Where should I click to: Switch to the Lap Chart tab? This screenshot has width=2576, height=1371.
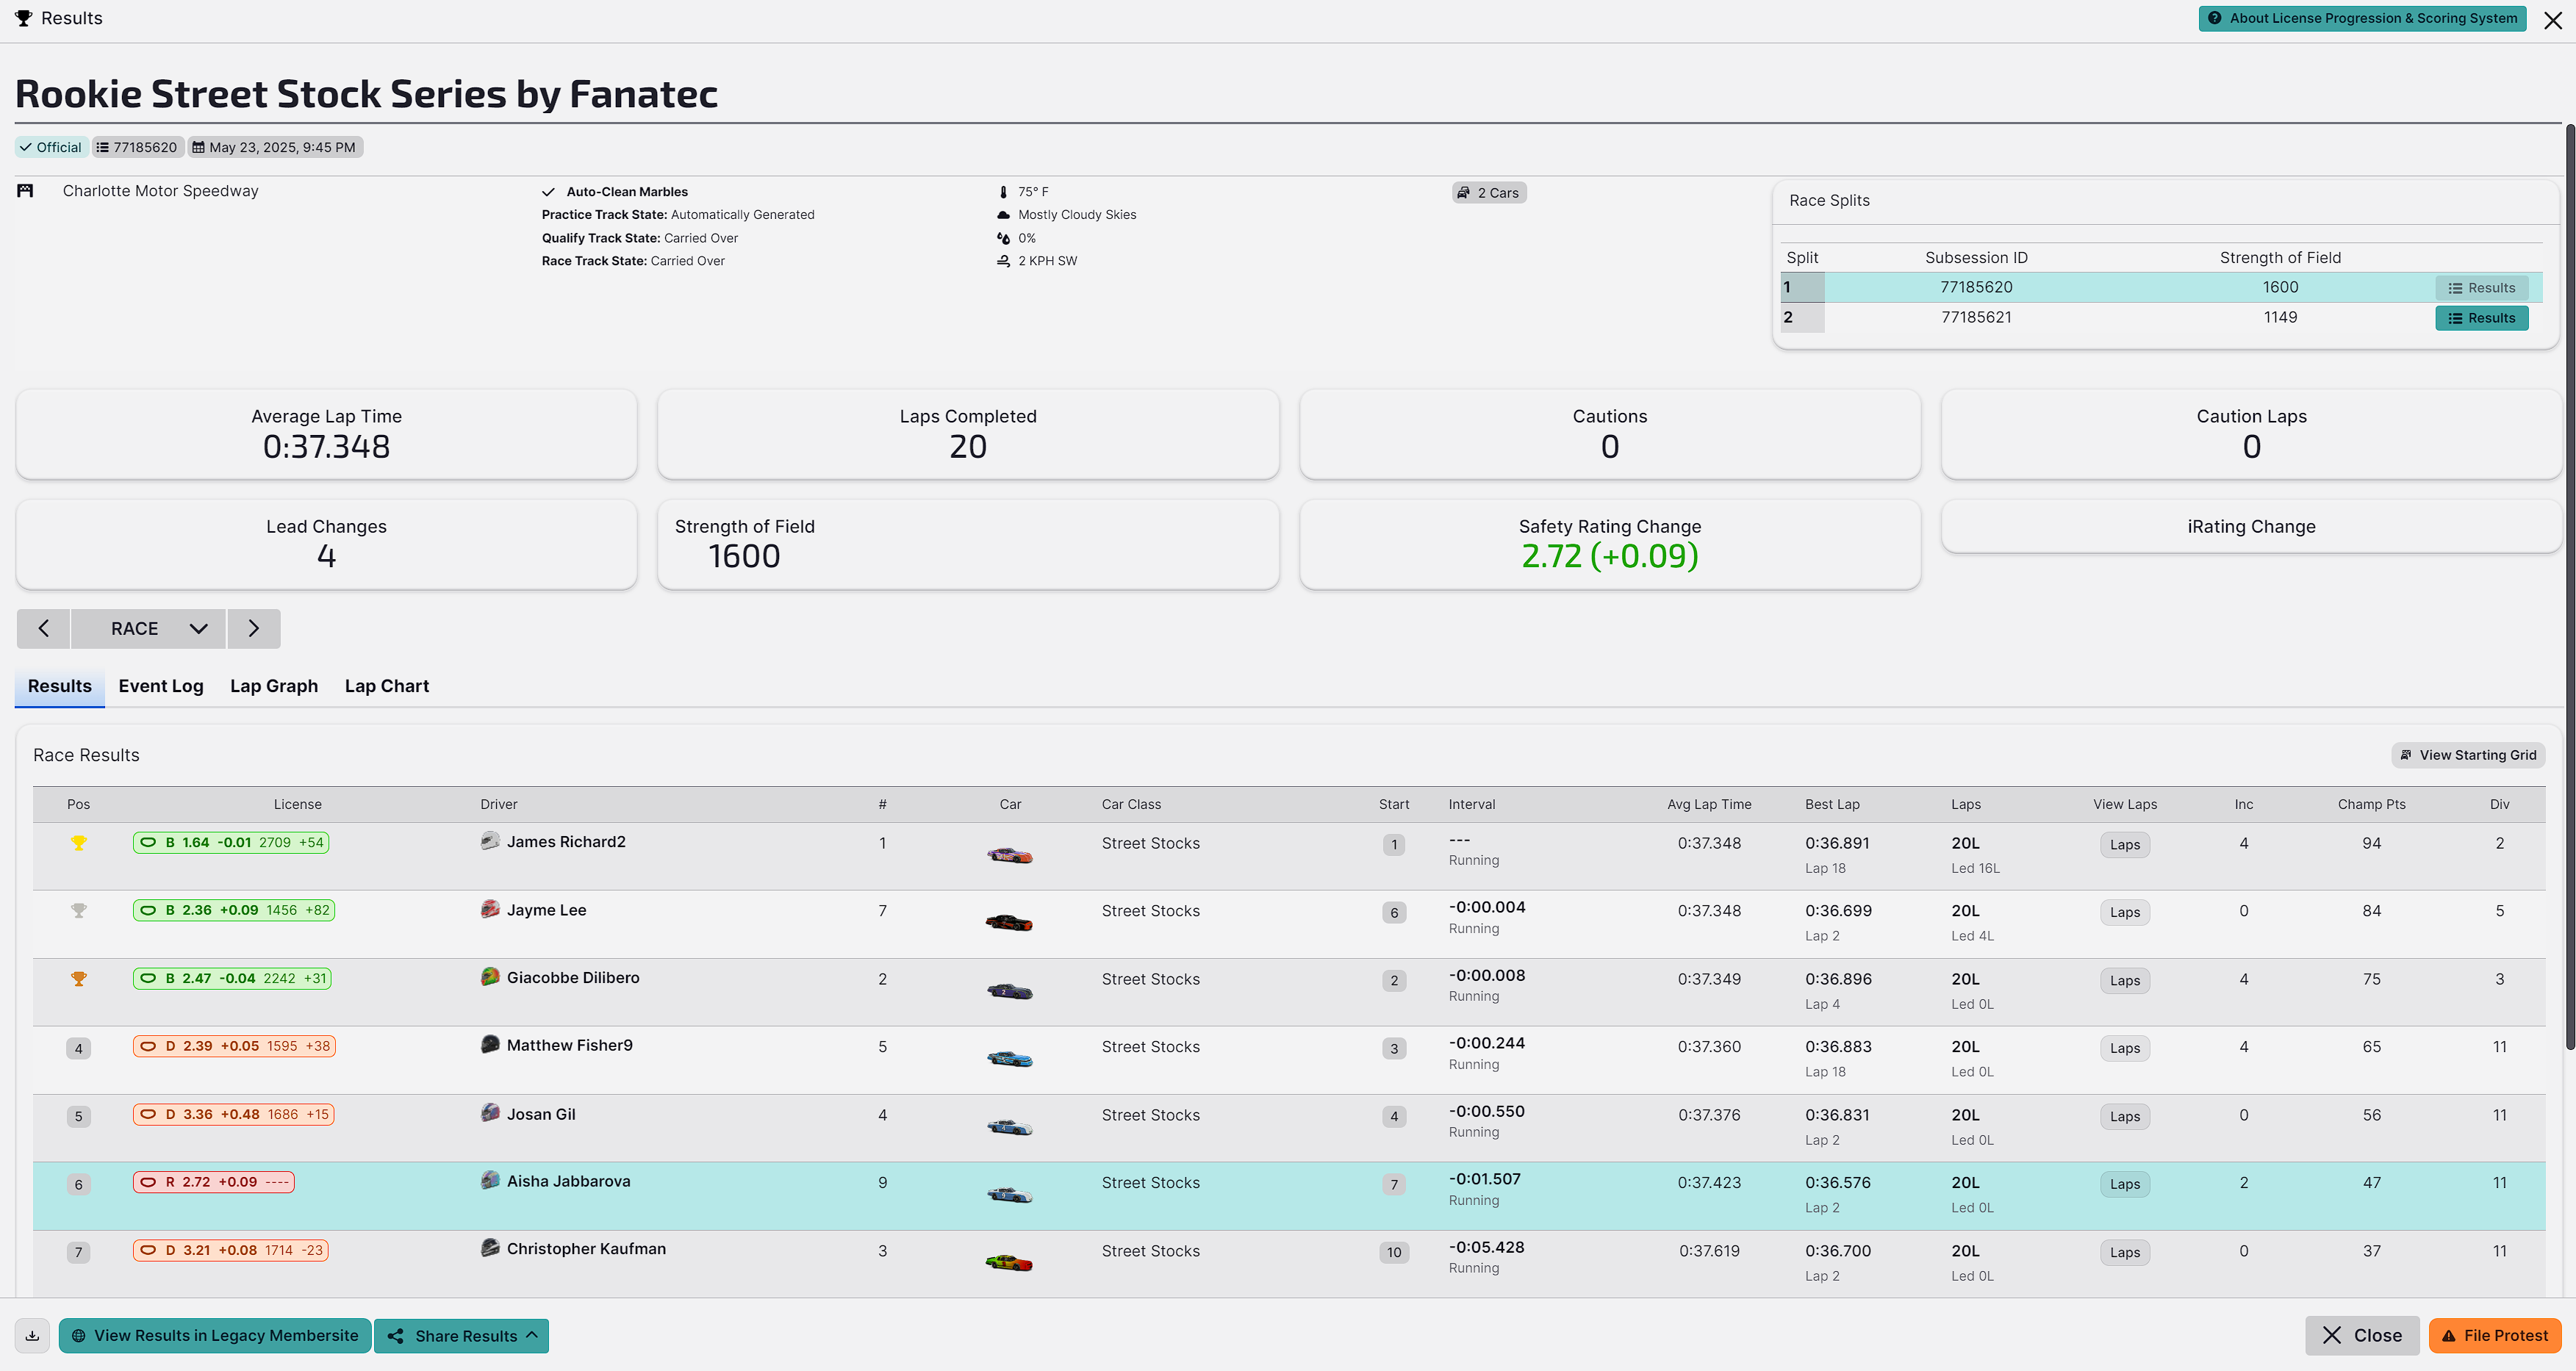[386, 686]
